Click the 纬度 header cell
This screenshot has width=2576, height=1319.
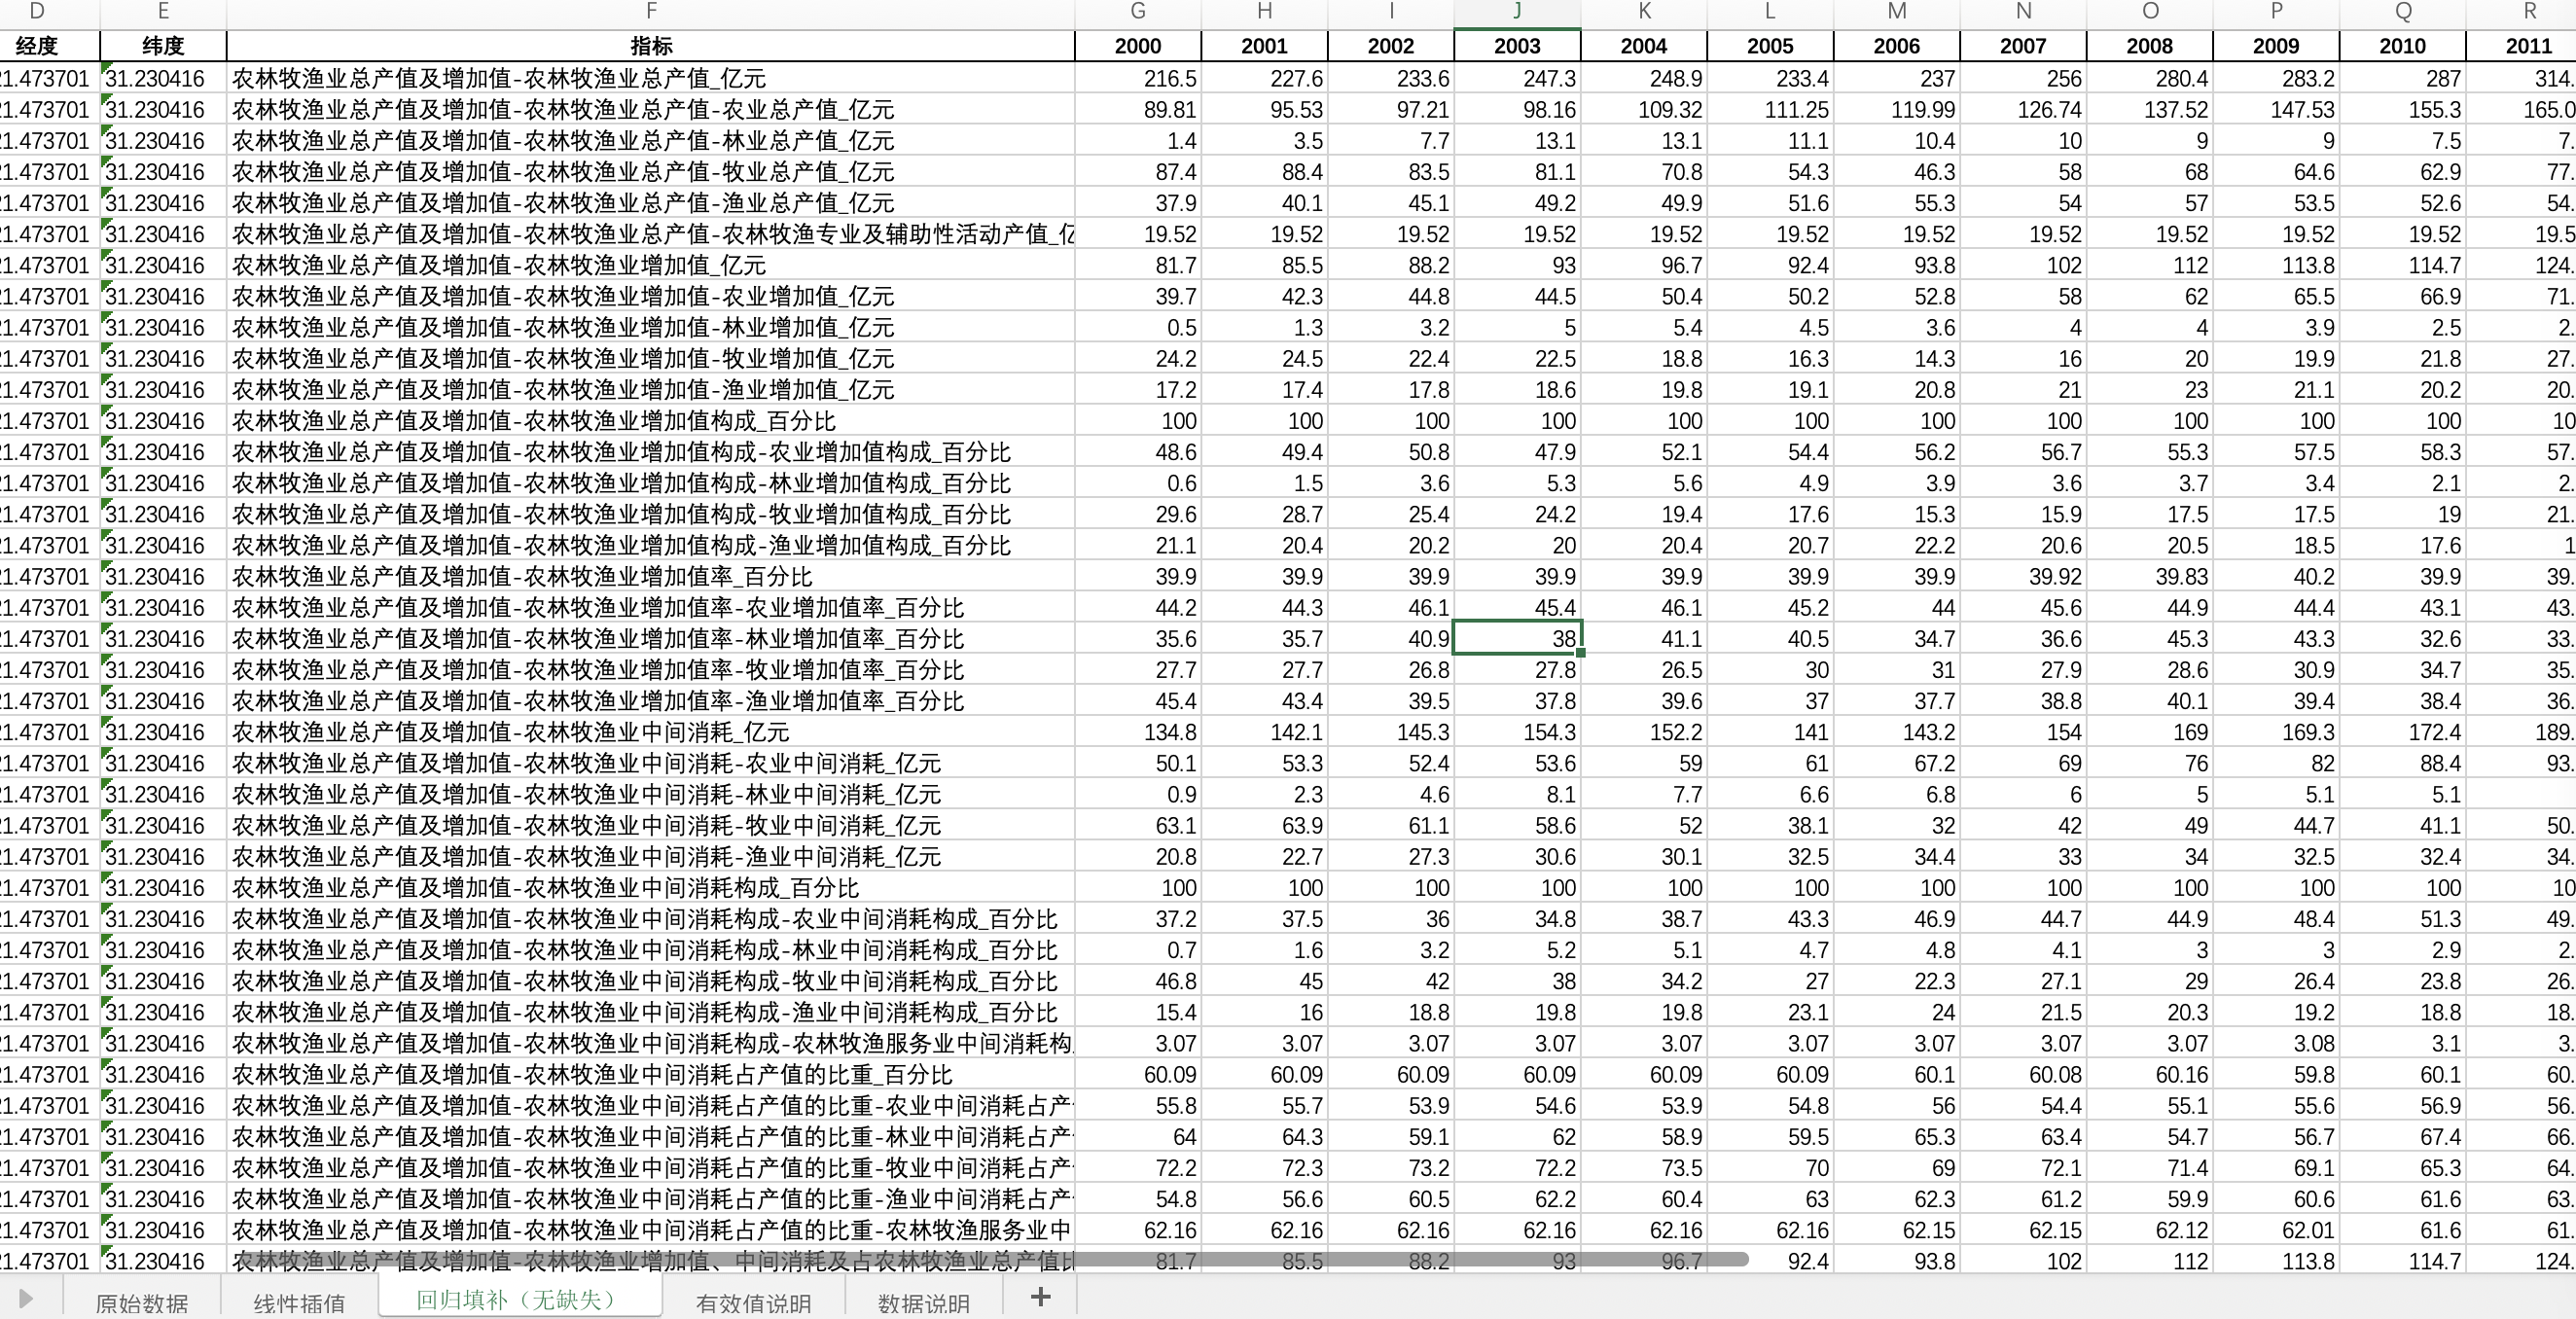162,46
